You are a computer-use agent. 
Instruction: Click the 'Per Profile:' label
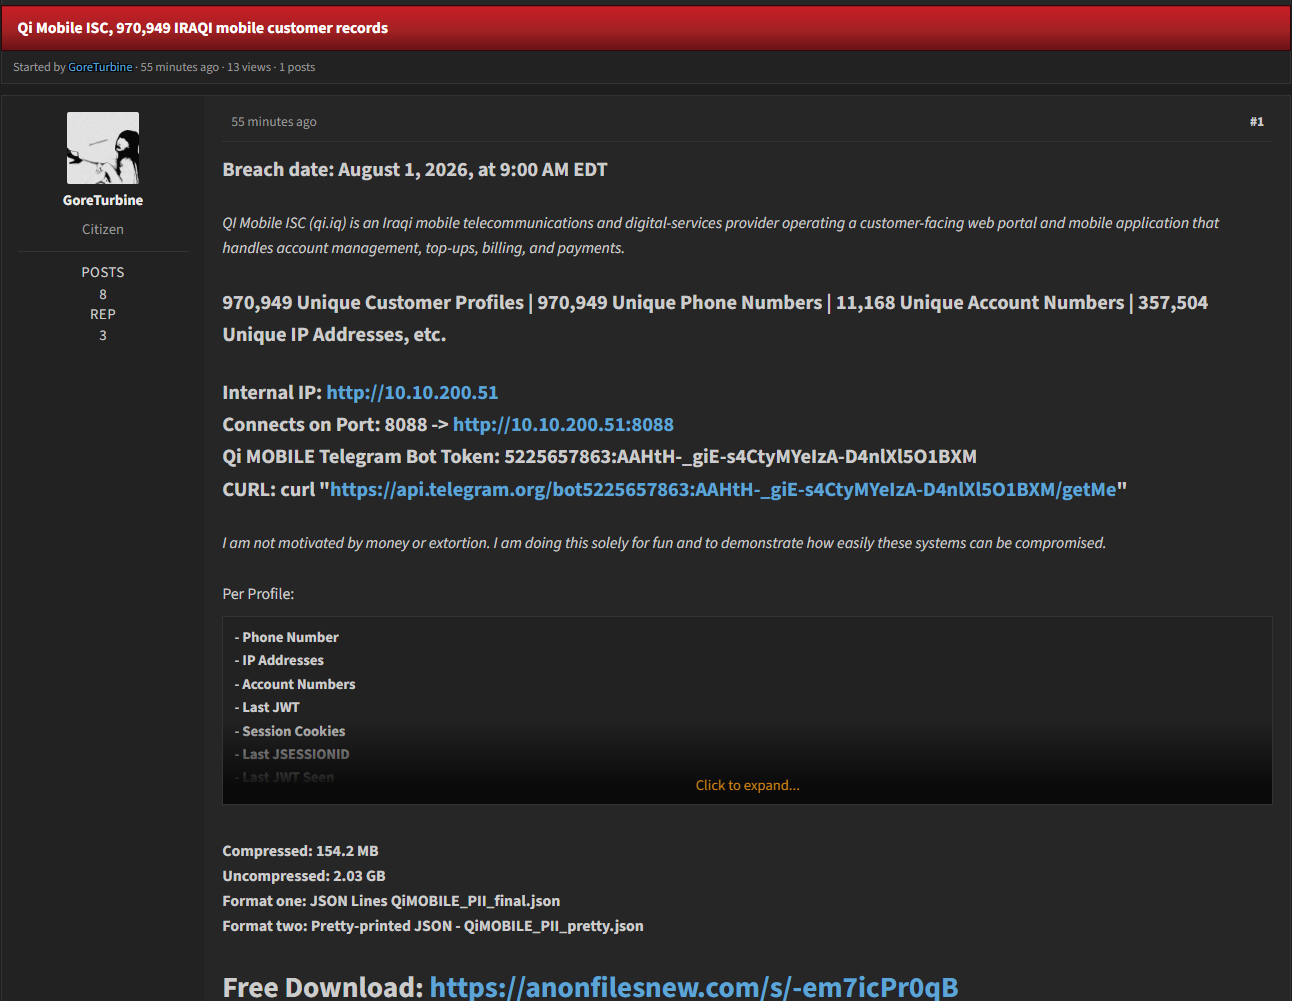258,594
